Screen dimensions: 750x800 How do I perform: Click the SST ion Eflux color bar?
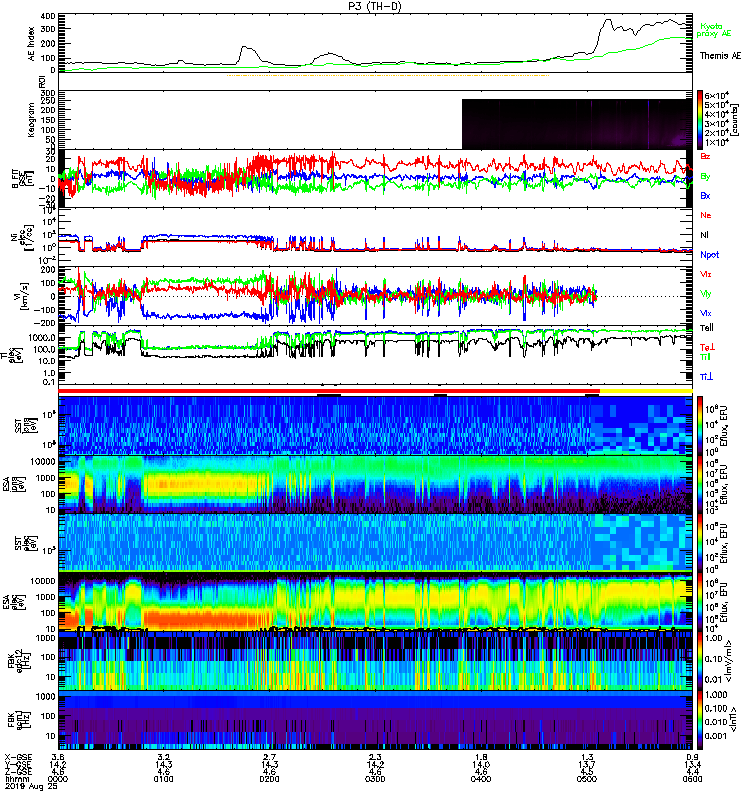(699, 425)
